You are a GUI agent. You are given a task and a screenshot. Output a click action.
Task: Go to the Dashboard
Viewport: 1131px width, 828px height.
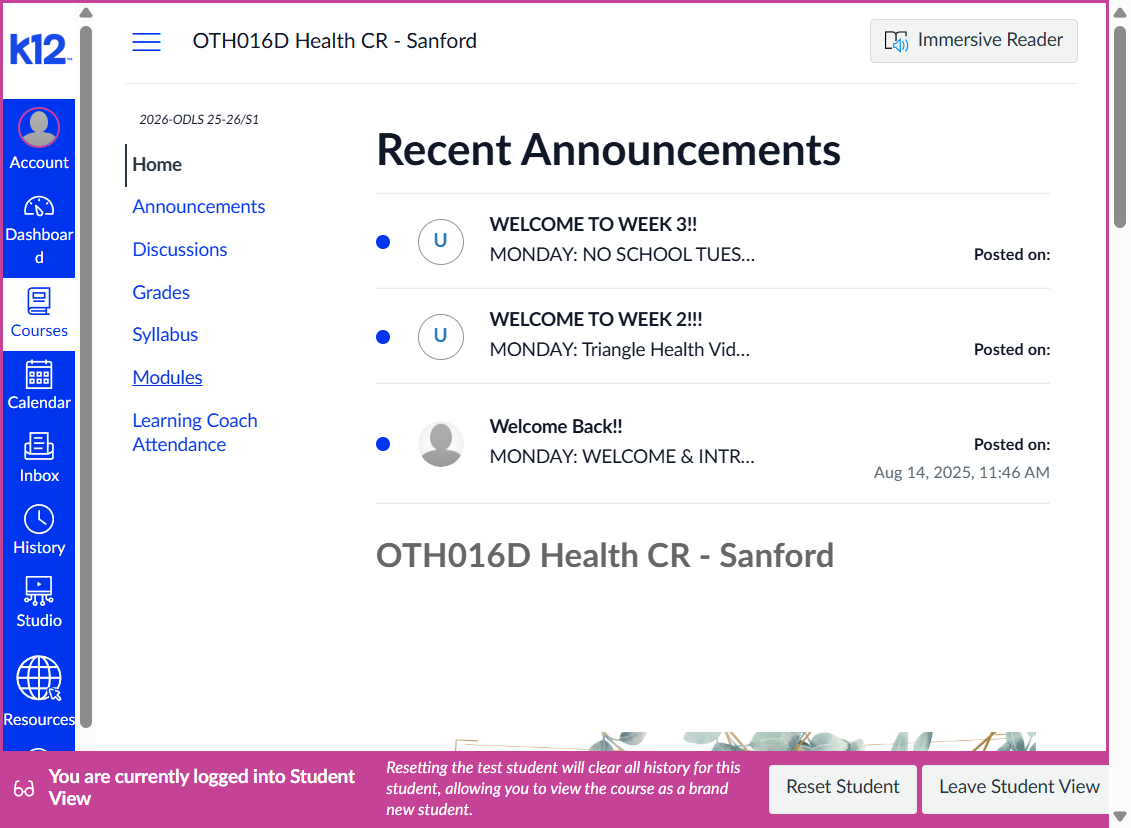pos(39,231)
